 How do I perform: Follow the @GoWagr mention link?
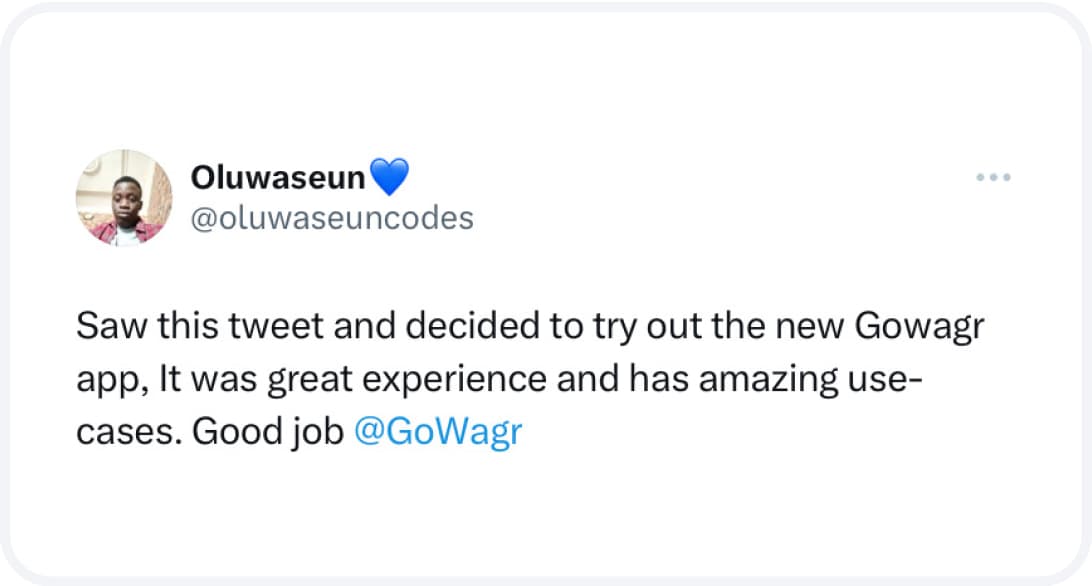(x=438, y=431)
